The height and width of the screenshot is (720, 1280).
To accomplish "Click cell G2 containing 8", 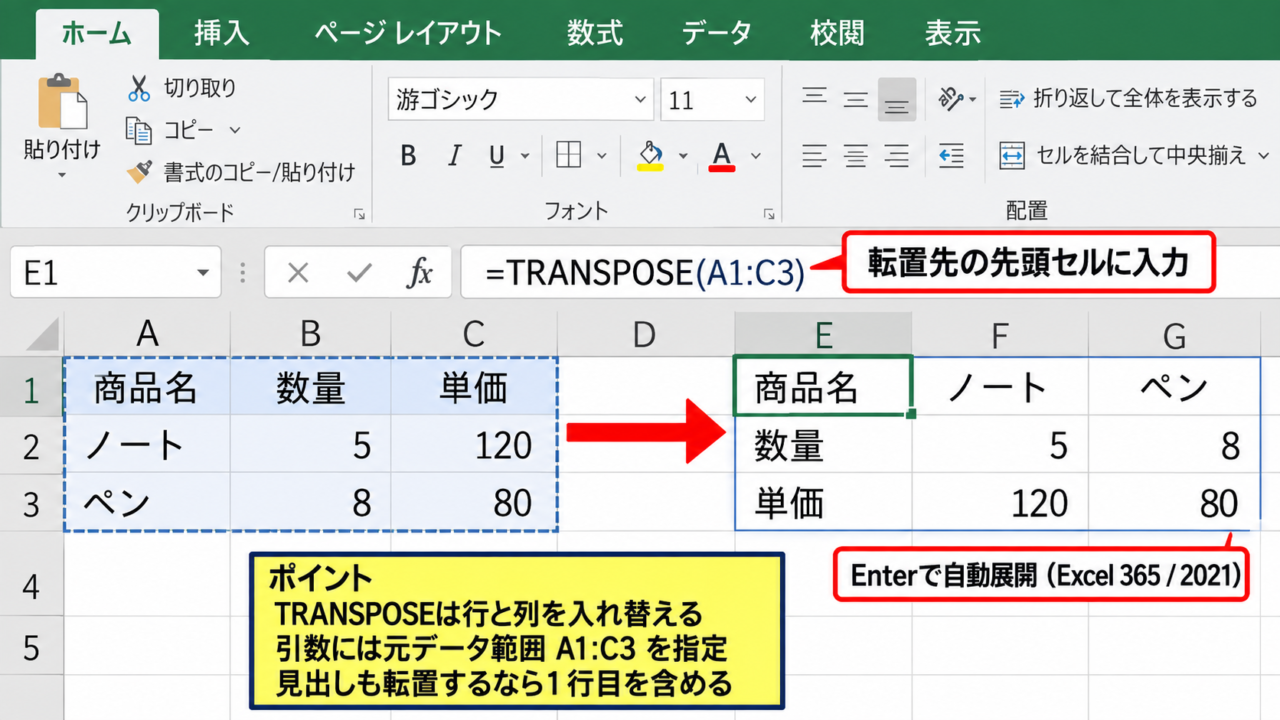I will click(1175, 444).
